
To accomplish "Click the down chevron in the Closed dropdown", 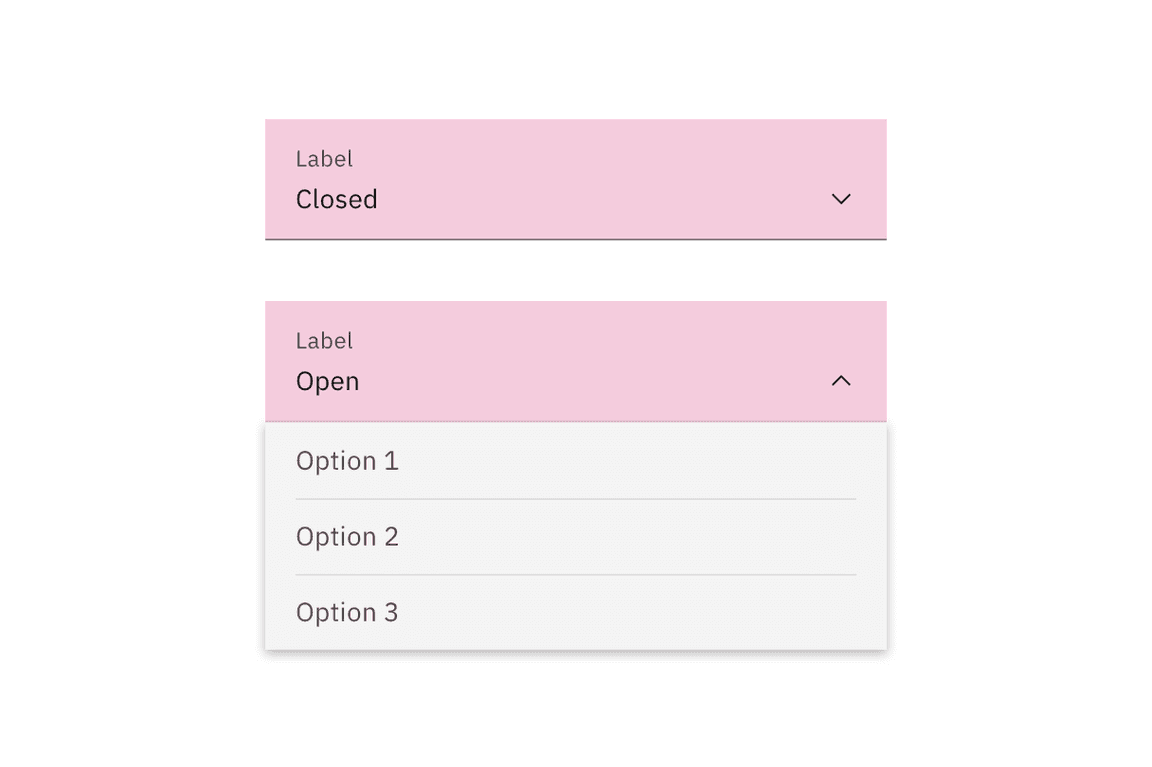I will point(841,199).
